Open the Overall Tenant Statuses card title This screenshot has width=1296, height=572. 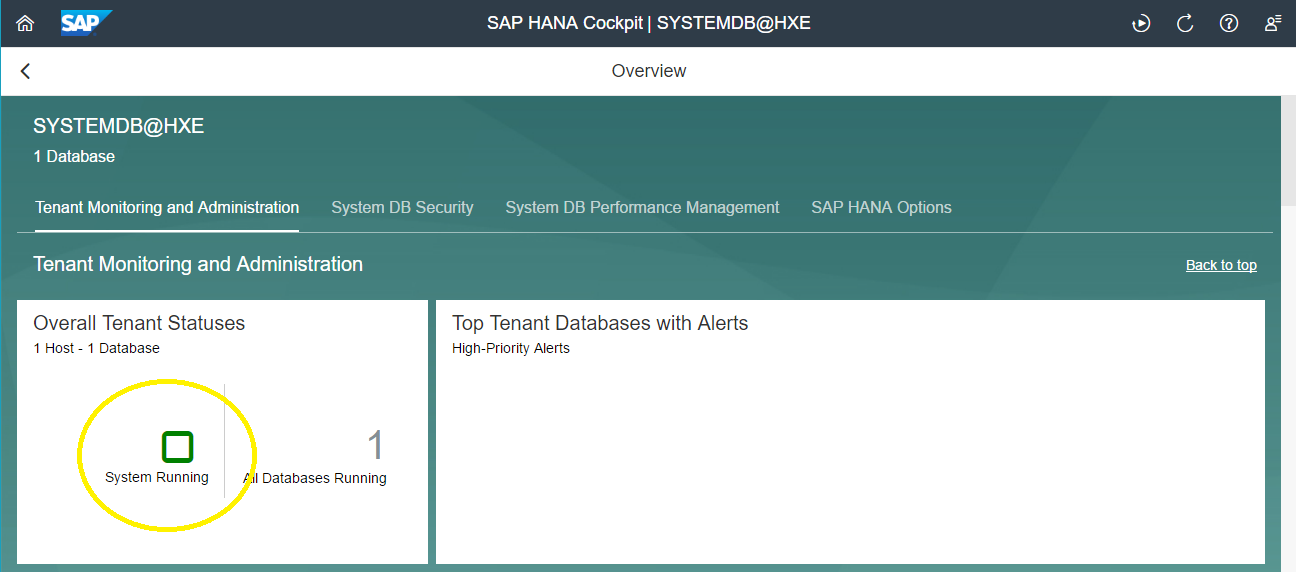[139, 323]
